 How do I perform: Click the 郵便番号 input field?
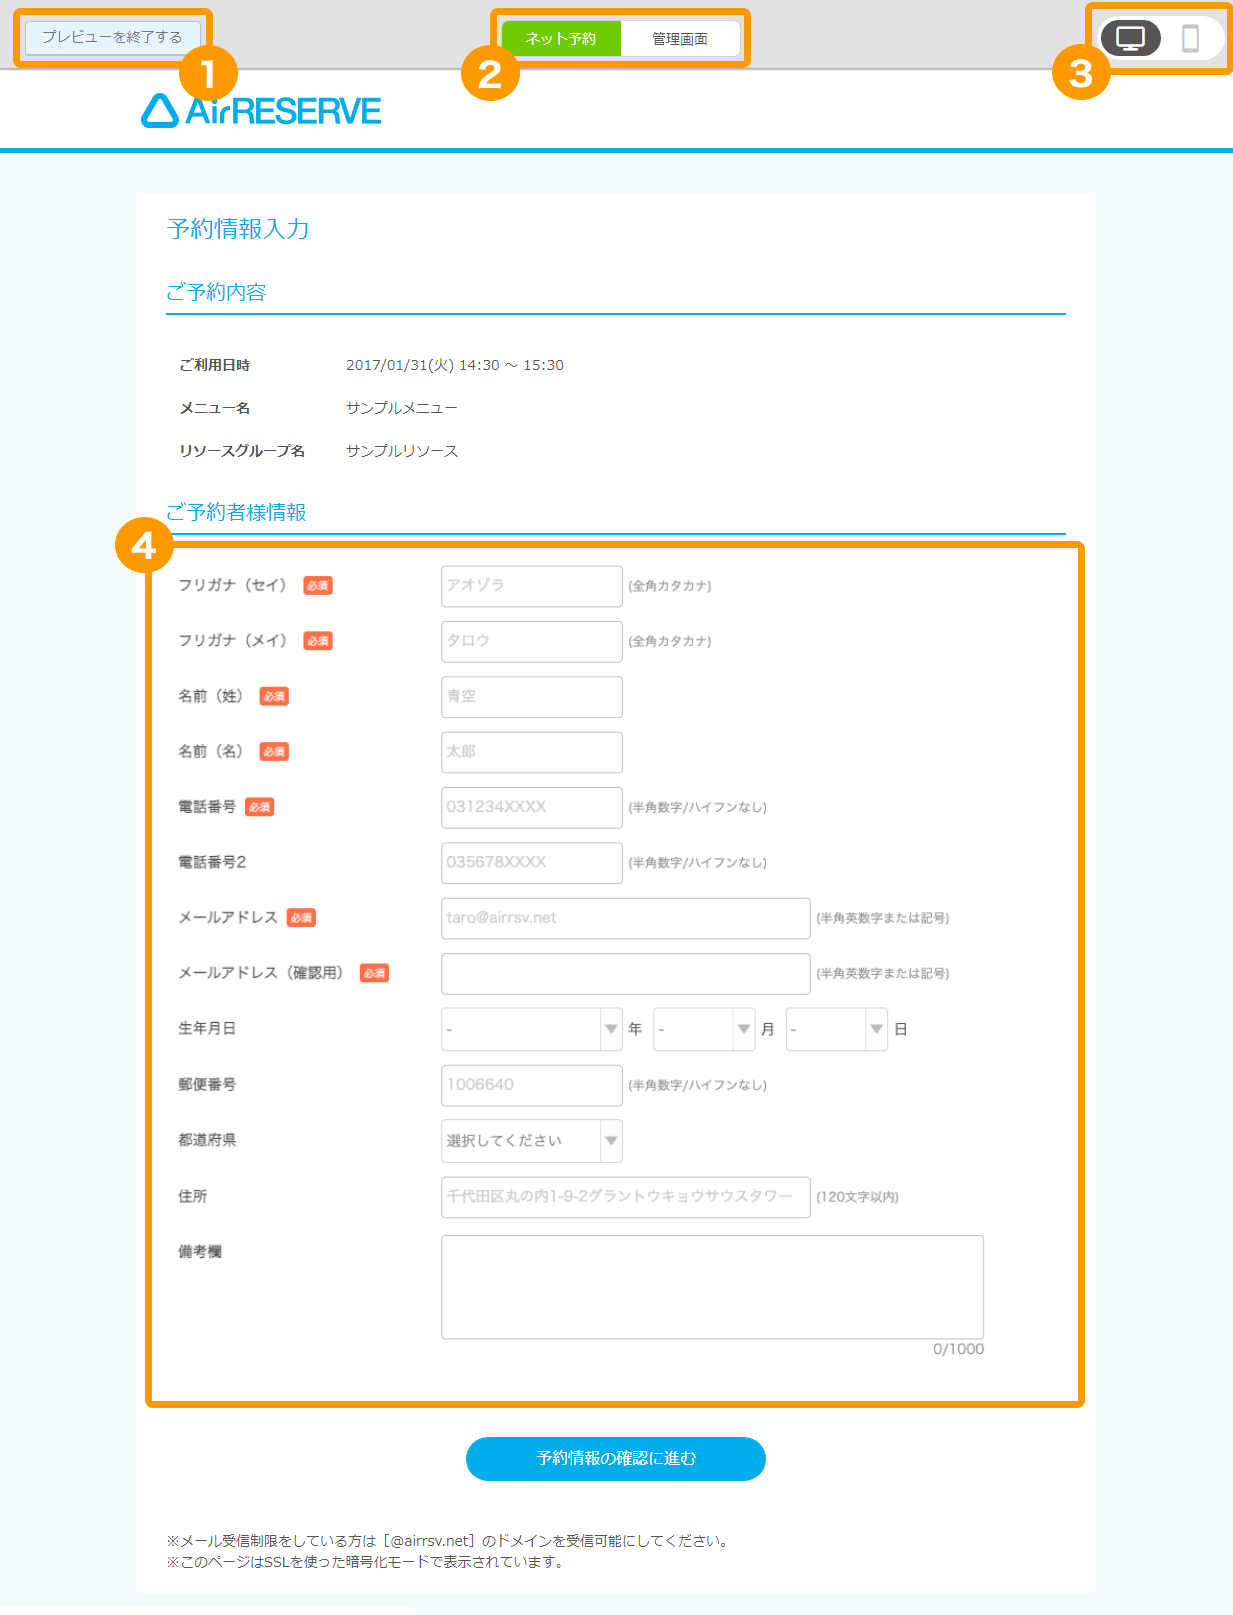coord(532,1085)
